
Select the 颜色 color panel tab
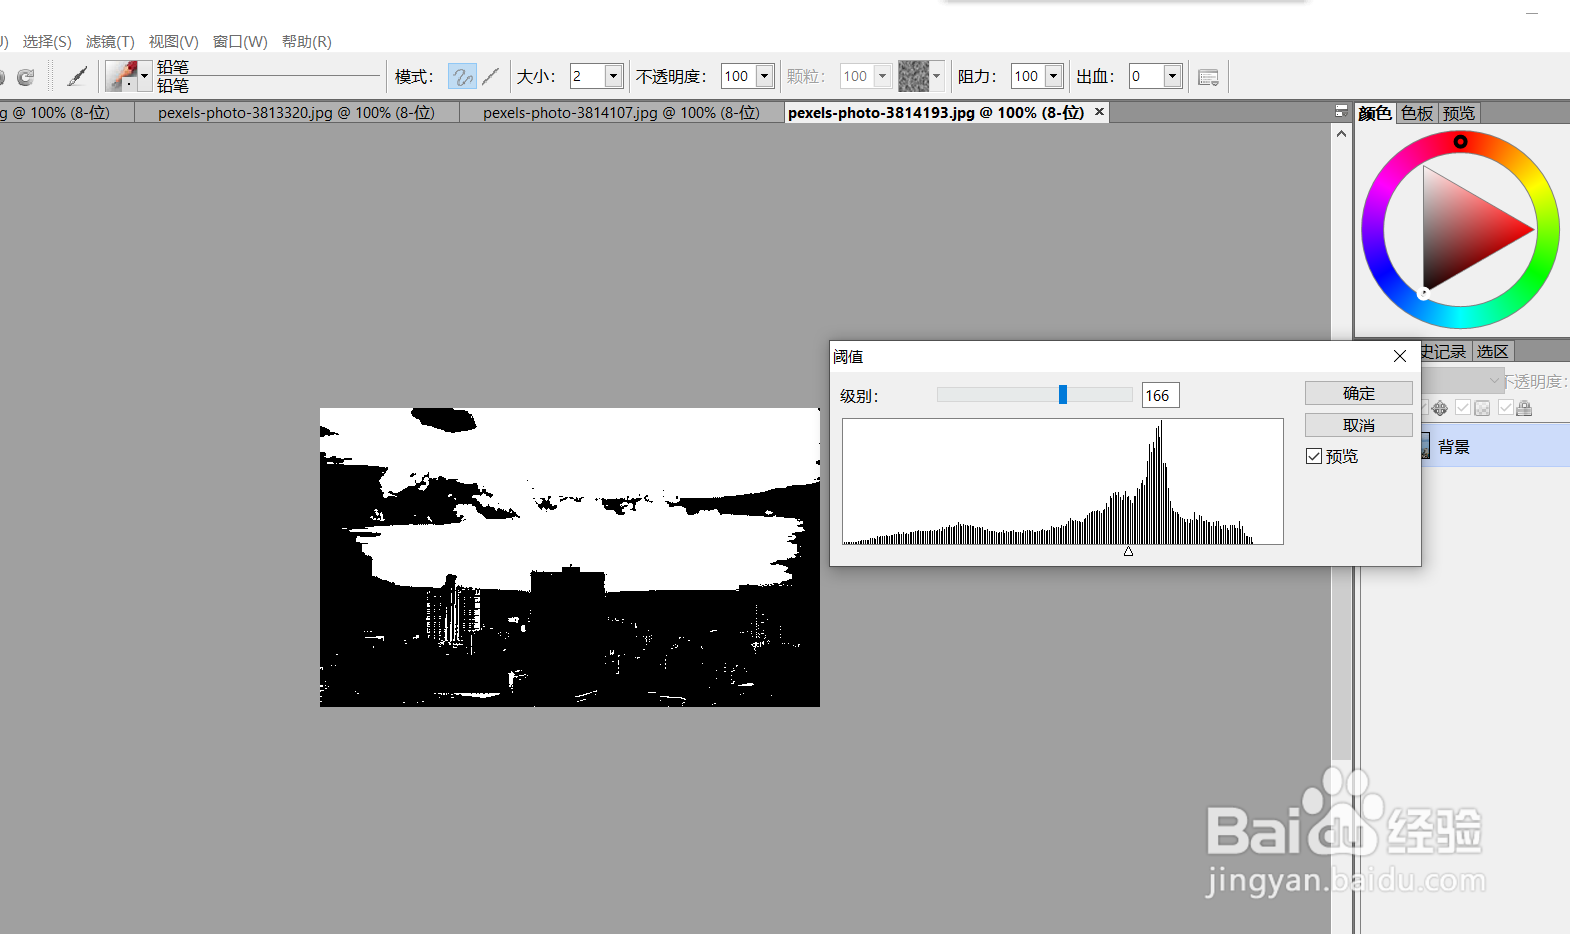(1375, 113)
